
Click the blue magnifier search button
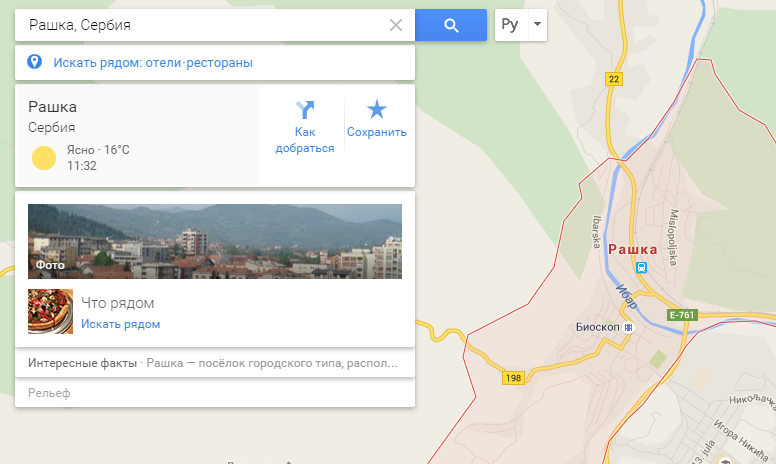point(450,25)
